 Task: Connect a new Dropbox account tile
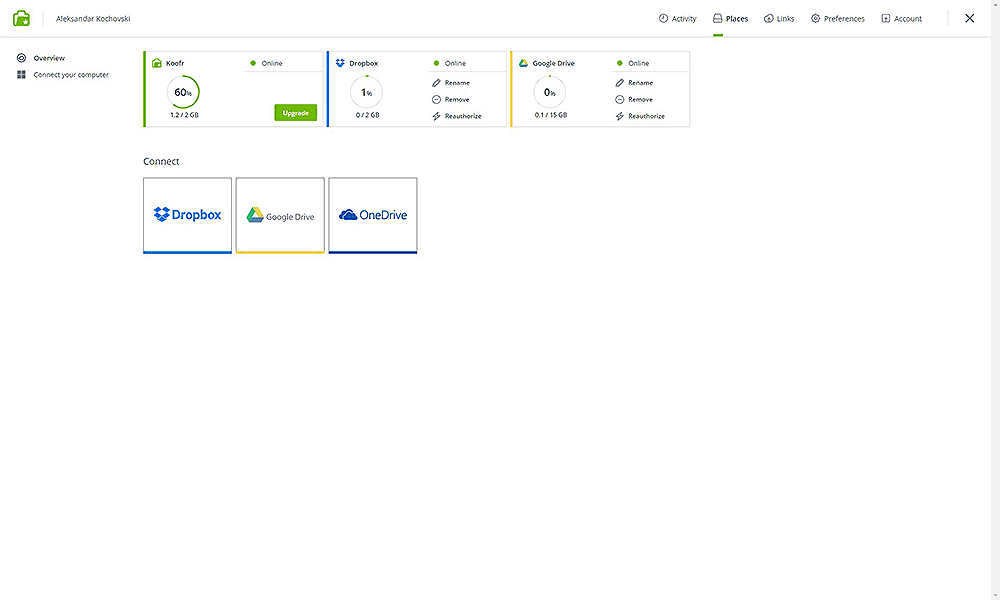(x=188, y=216)
